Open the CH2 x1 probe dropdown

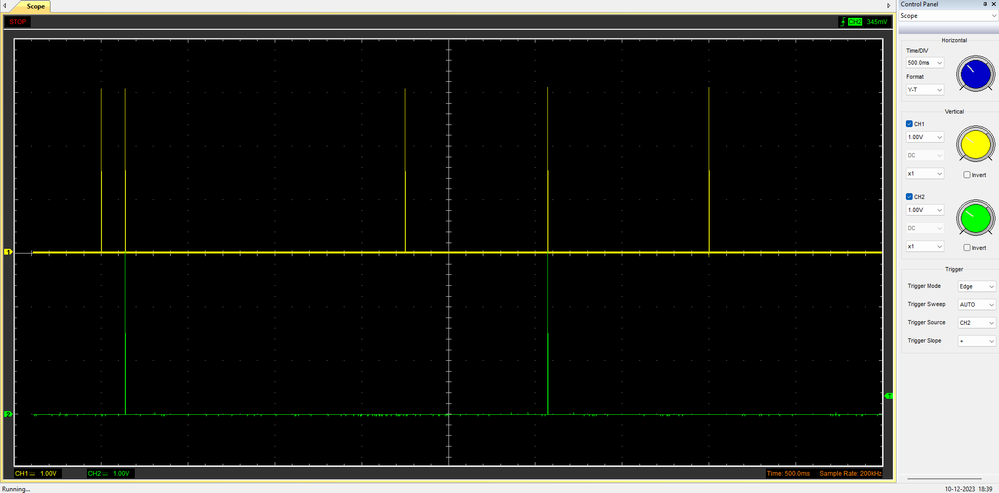925,246
